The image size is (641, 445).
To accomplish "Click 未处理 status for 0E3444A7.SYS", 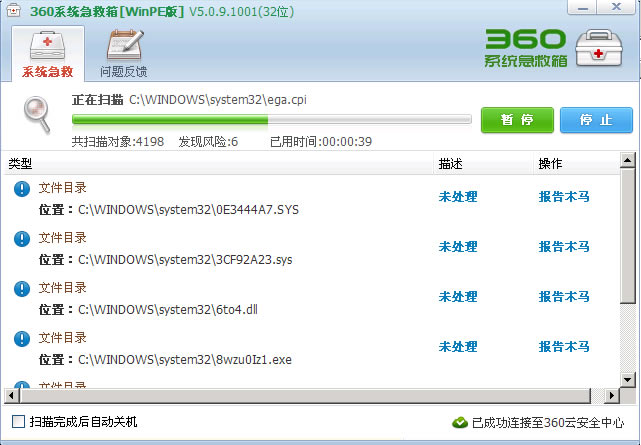I will pyautogui.click(x=458, y=197).
